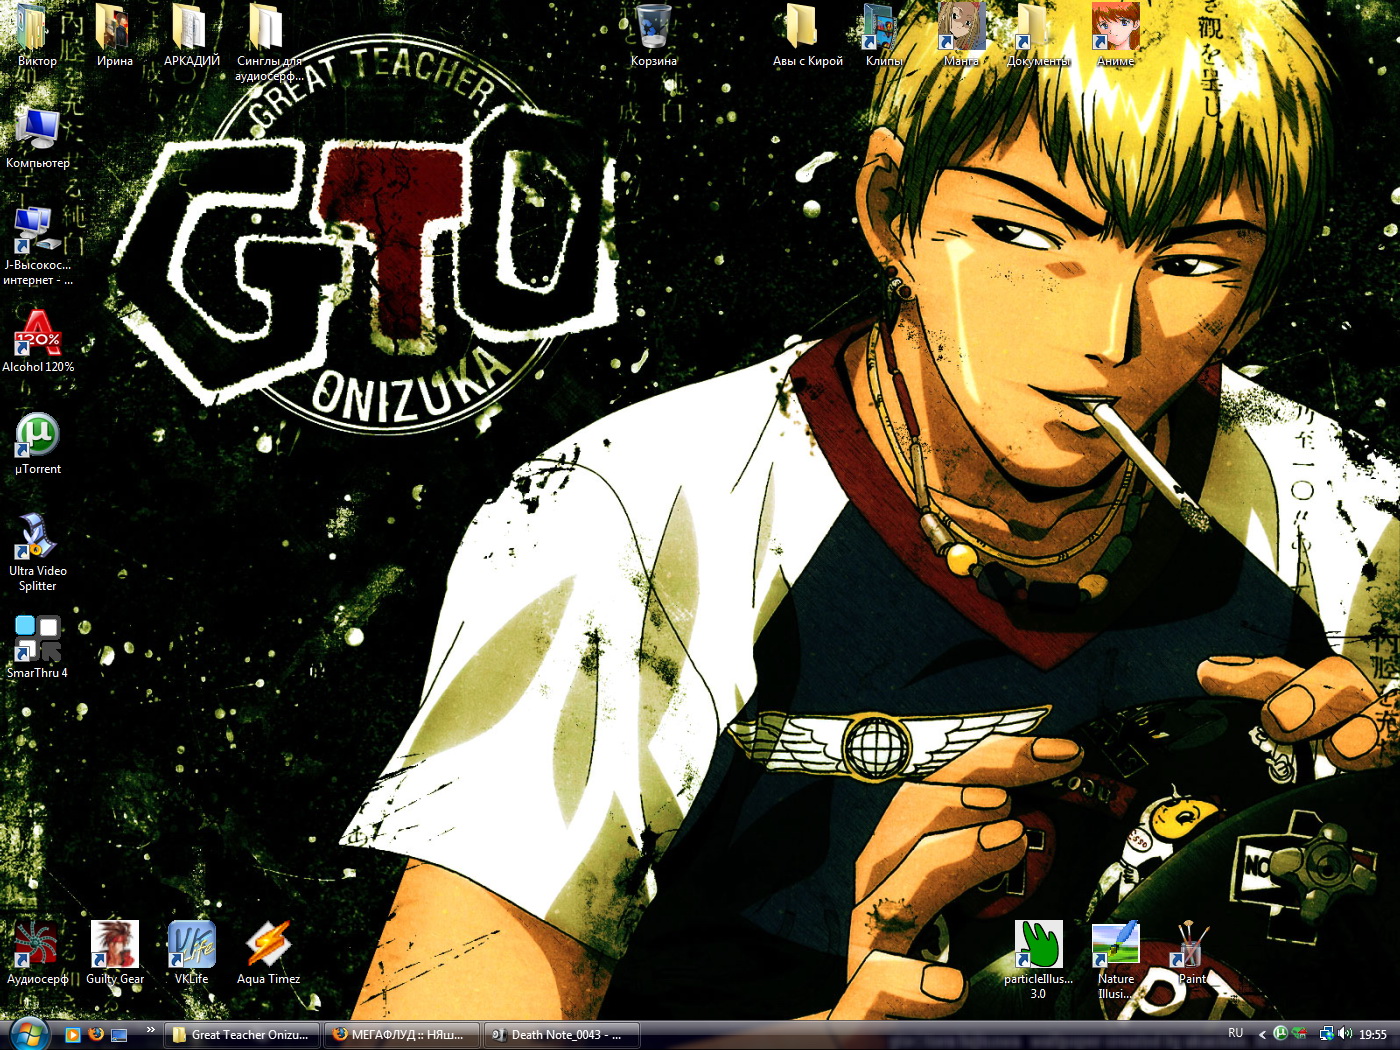Start the Guilty Gear shortcut
The width and height of the screenshot is (1400, 1050).
(x=114, y=953)
